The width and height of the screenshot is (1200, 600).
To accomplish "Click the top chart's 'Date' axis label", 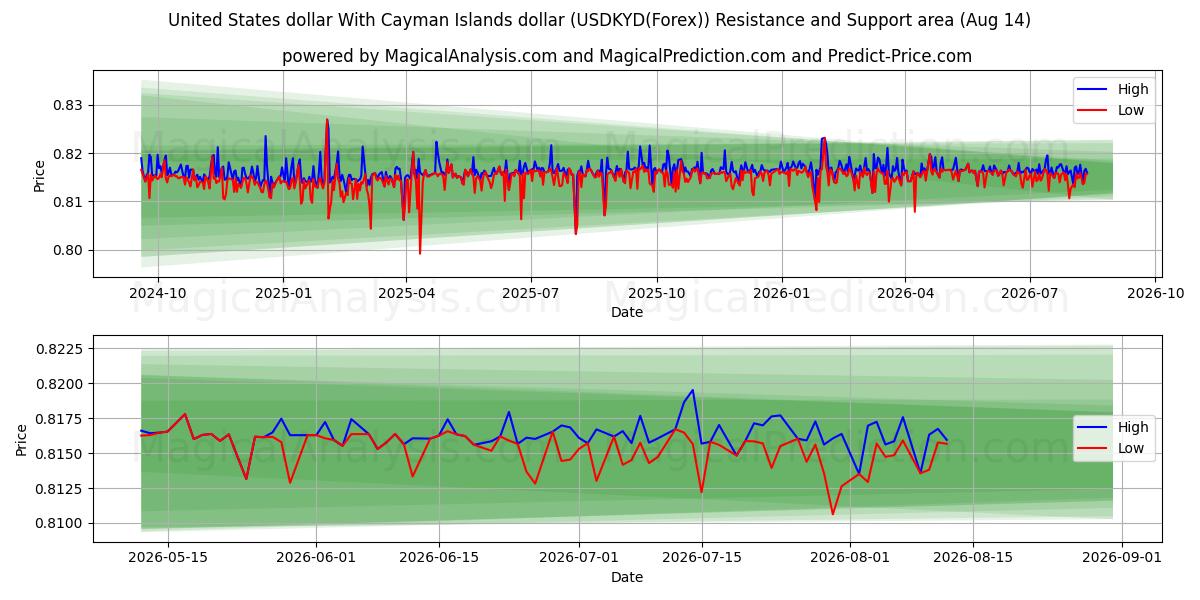I will tap(627, 313).
